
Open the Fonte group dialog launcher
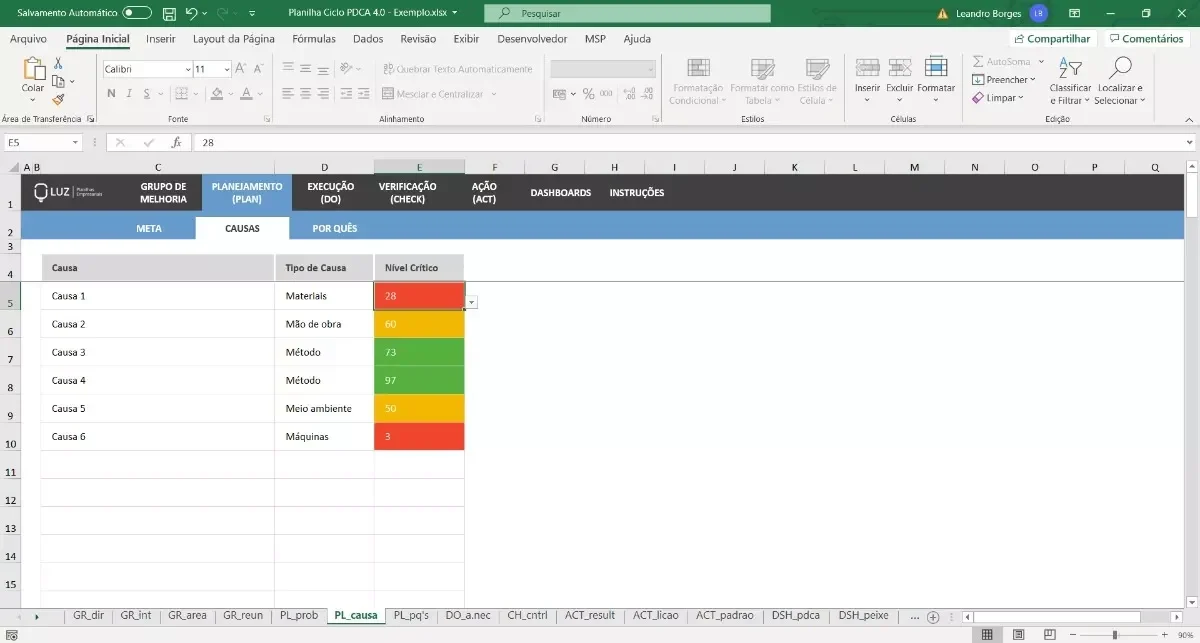tap(267, 119)
